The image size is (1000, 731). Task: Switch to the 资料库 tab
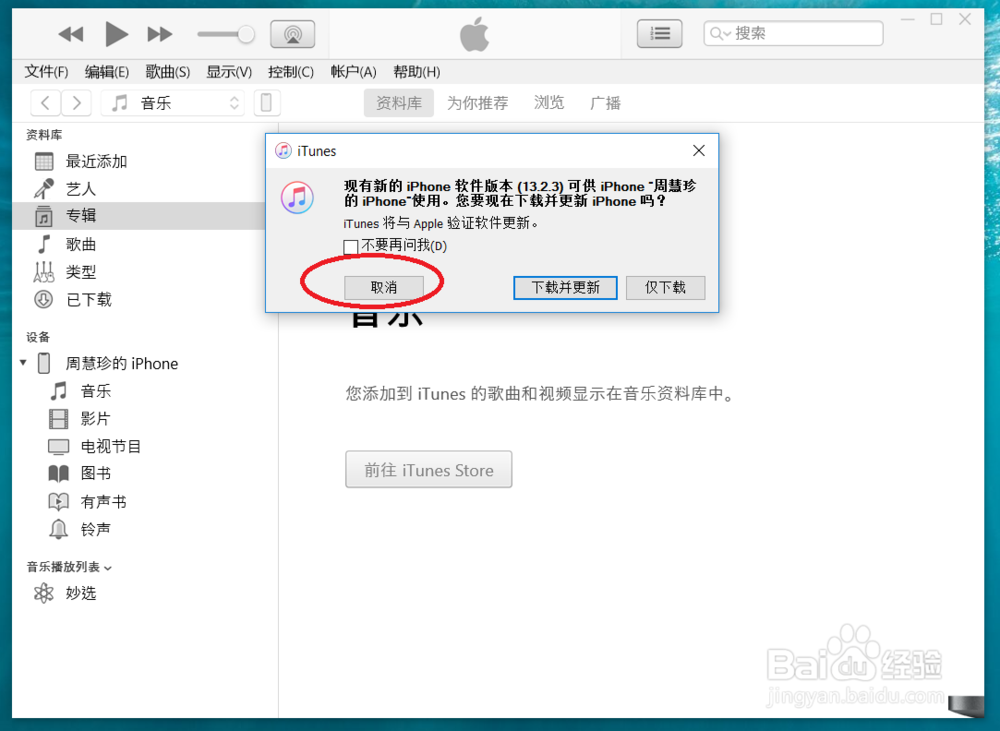click(399, 103)
